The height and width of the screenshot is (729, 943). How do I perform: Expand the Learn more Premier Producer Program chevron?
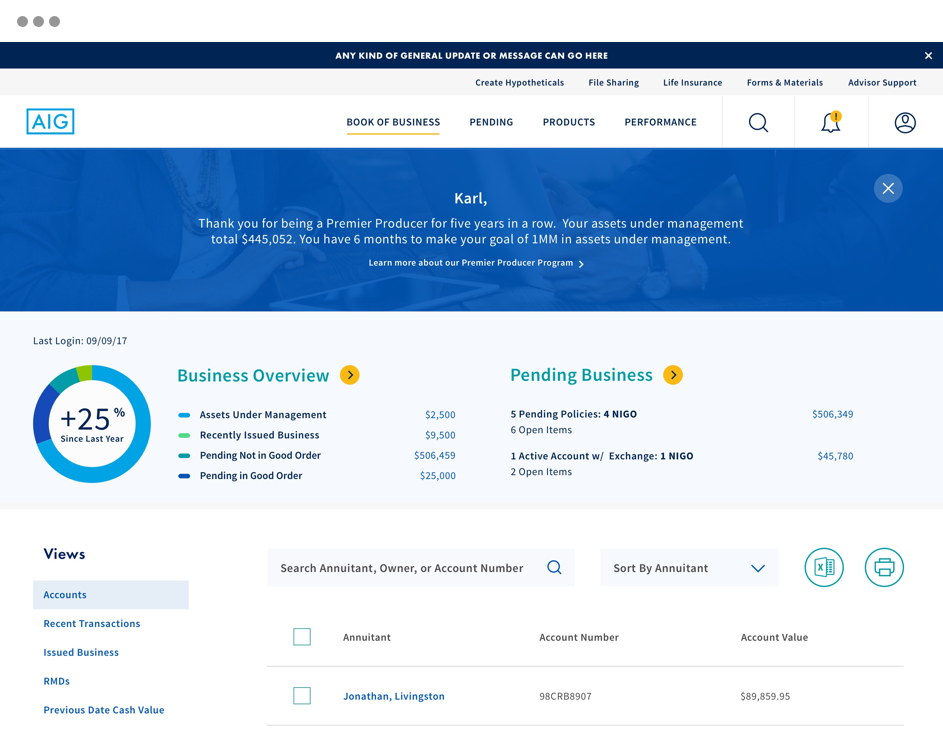[584, 264]
